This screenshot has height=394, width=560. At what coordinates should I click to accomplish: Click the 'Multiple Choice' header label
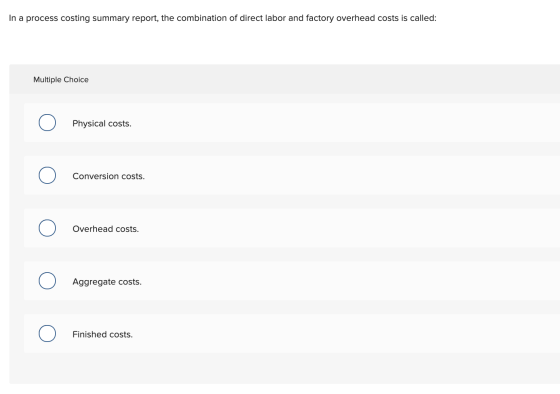pos(61,80)
